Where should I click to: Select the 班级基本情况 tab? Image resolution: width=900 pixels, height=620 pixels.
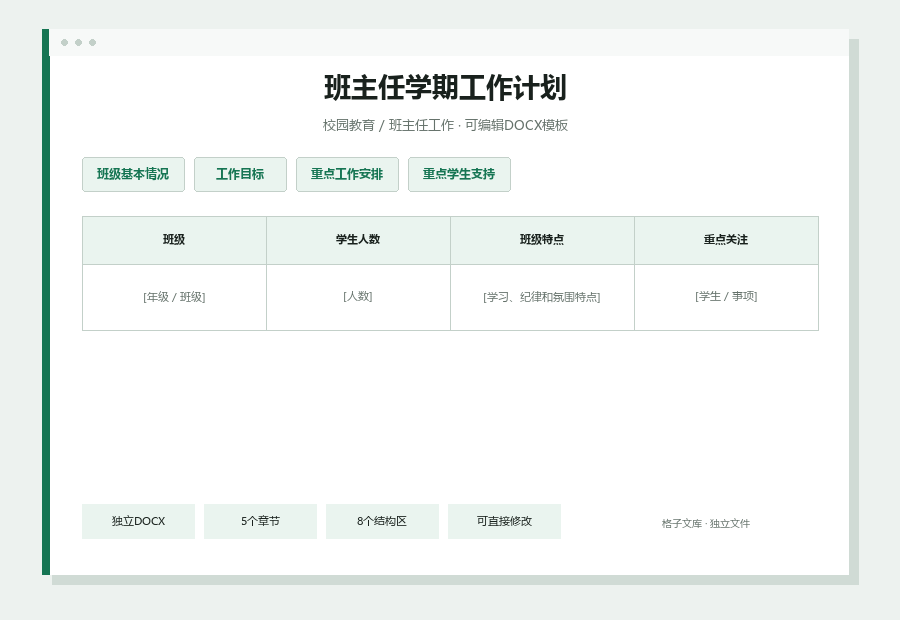click(133, 174)
